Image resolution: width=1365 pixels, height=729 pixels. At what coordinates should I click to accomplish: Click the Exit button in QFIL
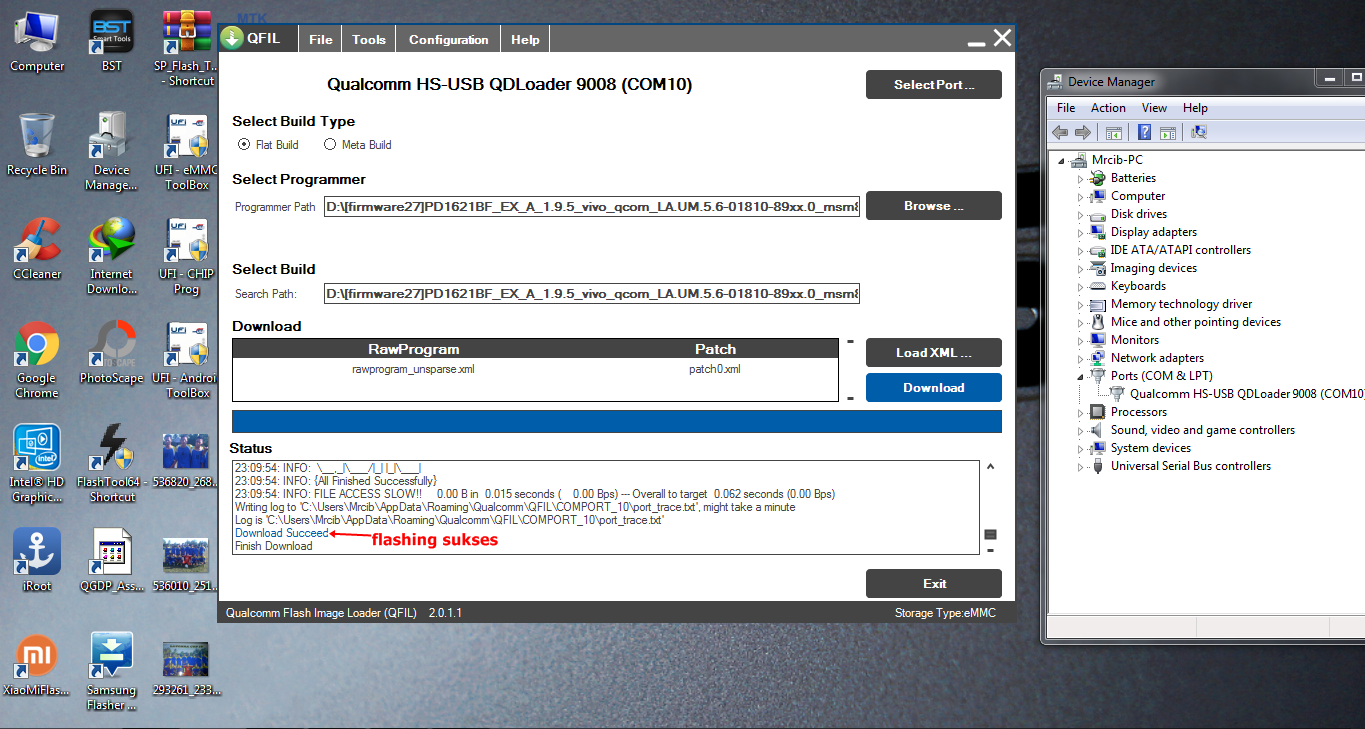click(x=934, y=584)
